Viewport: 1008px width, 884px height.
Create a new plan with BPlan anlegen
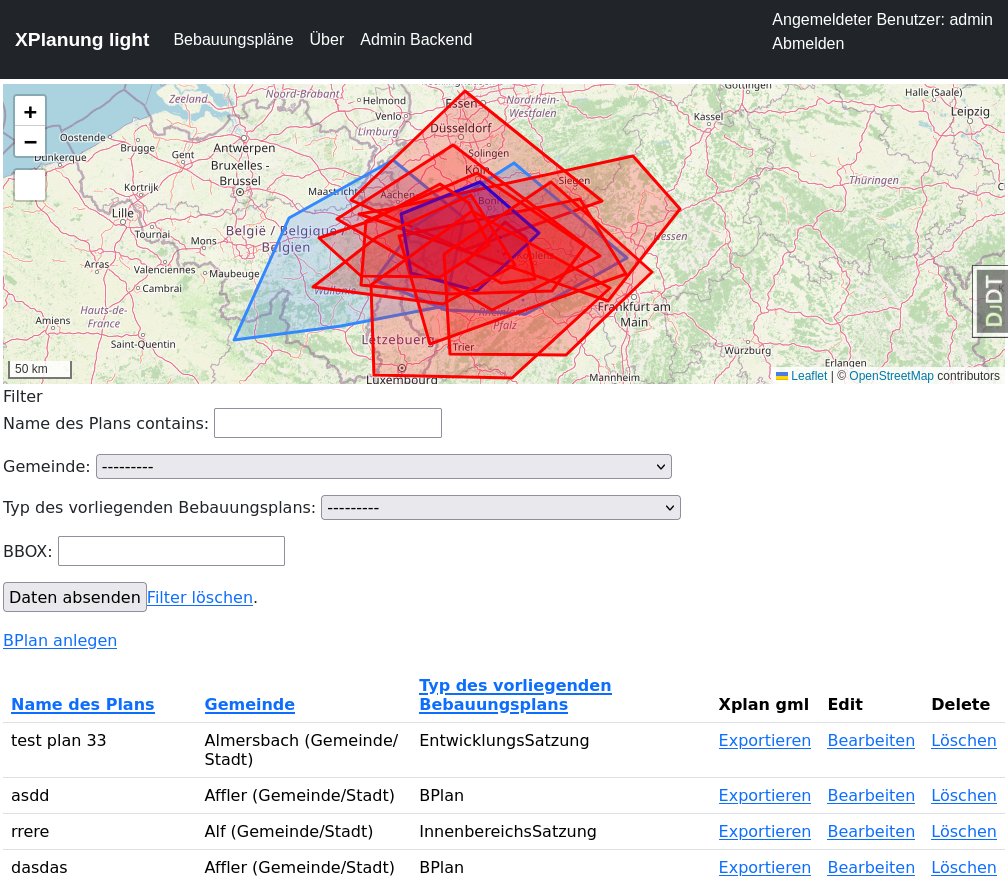60,641
